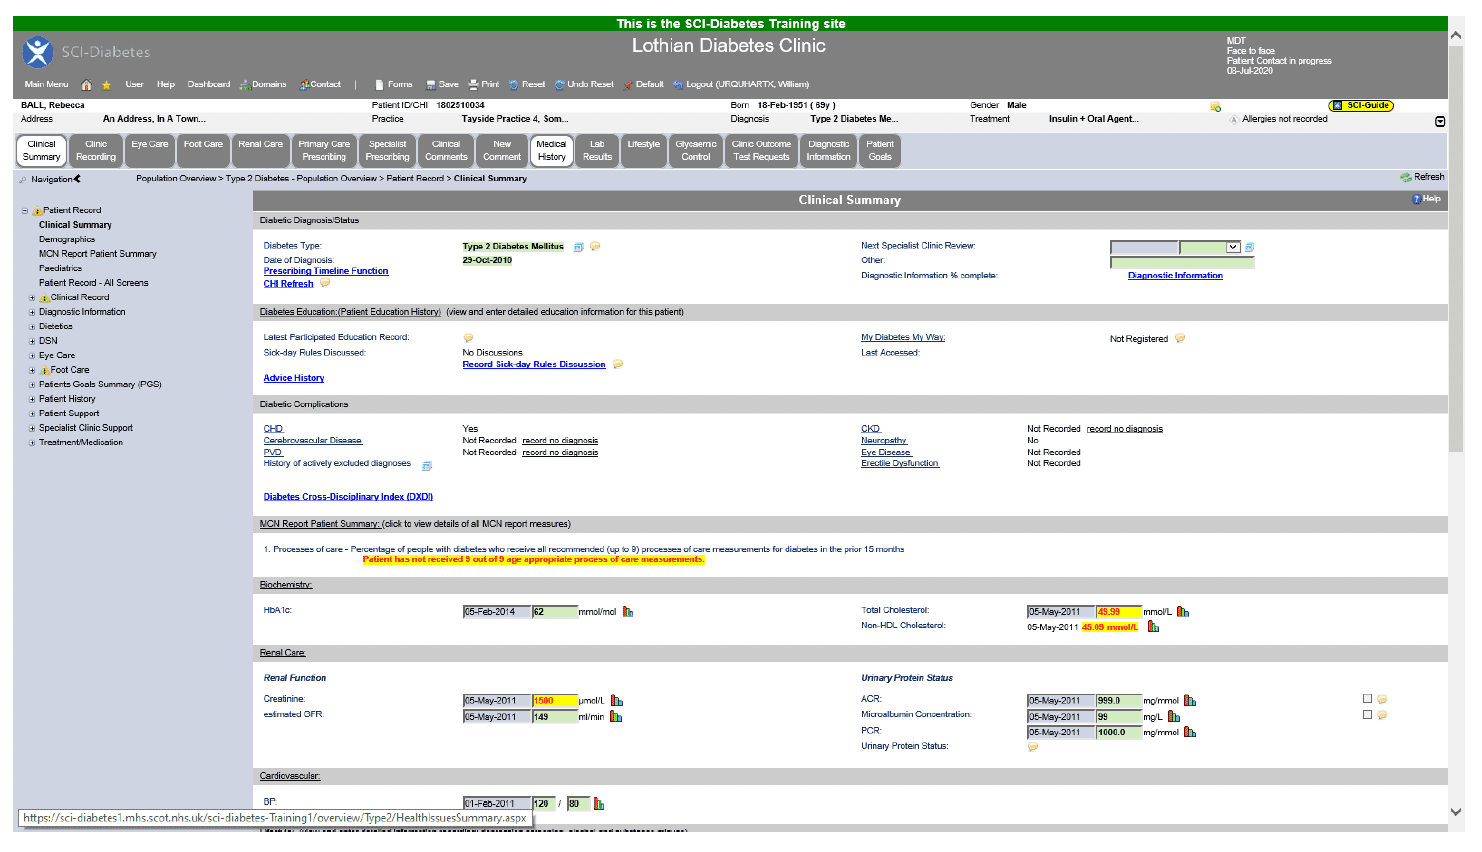
Task: Open the BP graph icon
Action: [599, 804]
